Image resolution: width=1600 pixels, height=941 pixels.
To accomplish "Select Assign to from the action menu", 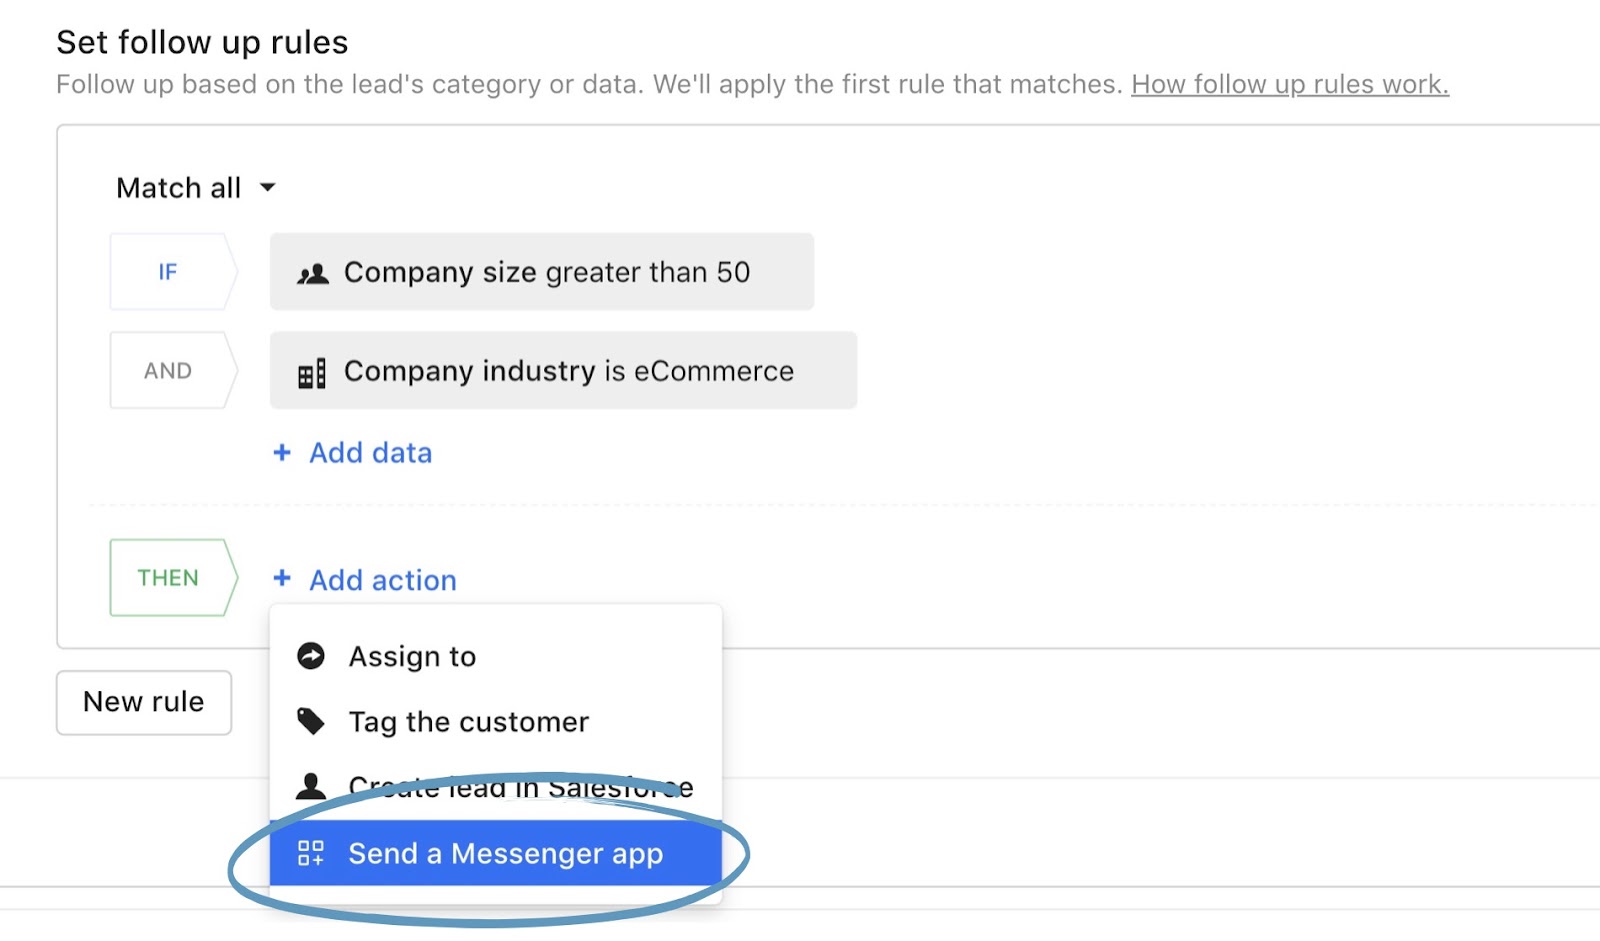I will coord(412,657).
